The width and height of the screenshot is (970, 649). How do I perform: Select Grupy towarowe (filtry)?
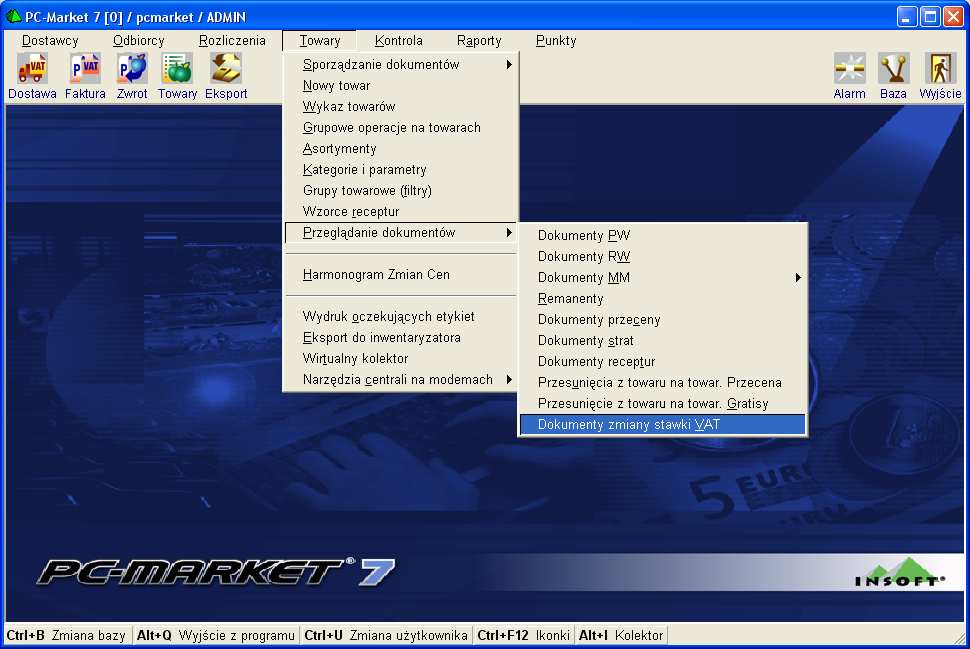(x=401, y=191)
